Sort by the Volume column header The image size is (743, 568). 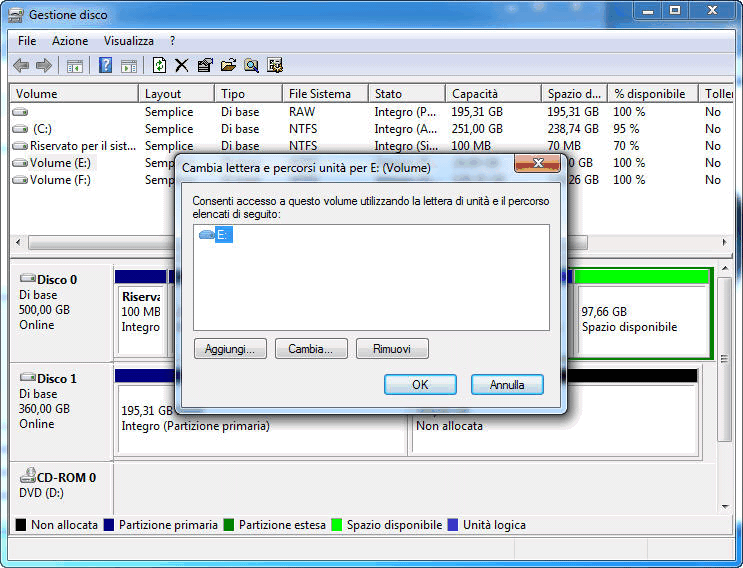coord(74,94)
